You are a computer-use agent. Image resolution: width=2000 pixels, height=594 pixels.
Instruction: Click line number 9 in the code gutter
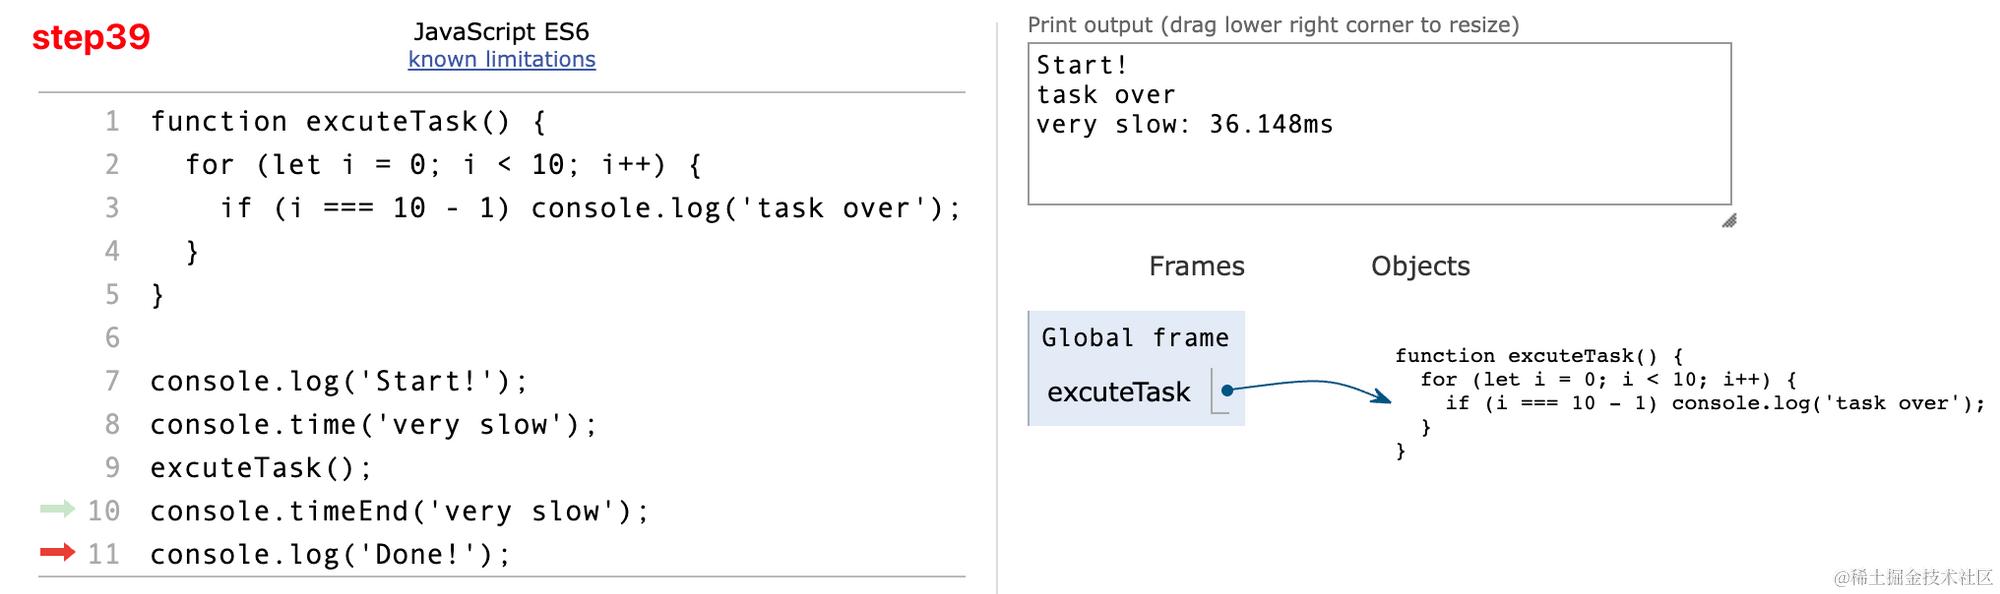point(112,467)
